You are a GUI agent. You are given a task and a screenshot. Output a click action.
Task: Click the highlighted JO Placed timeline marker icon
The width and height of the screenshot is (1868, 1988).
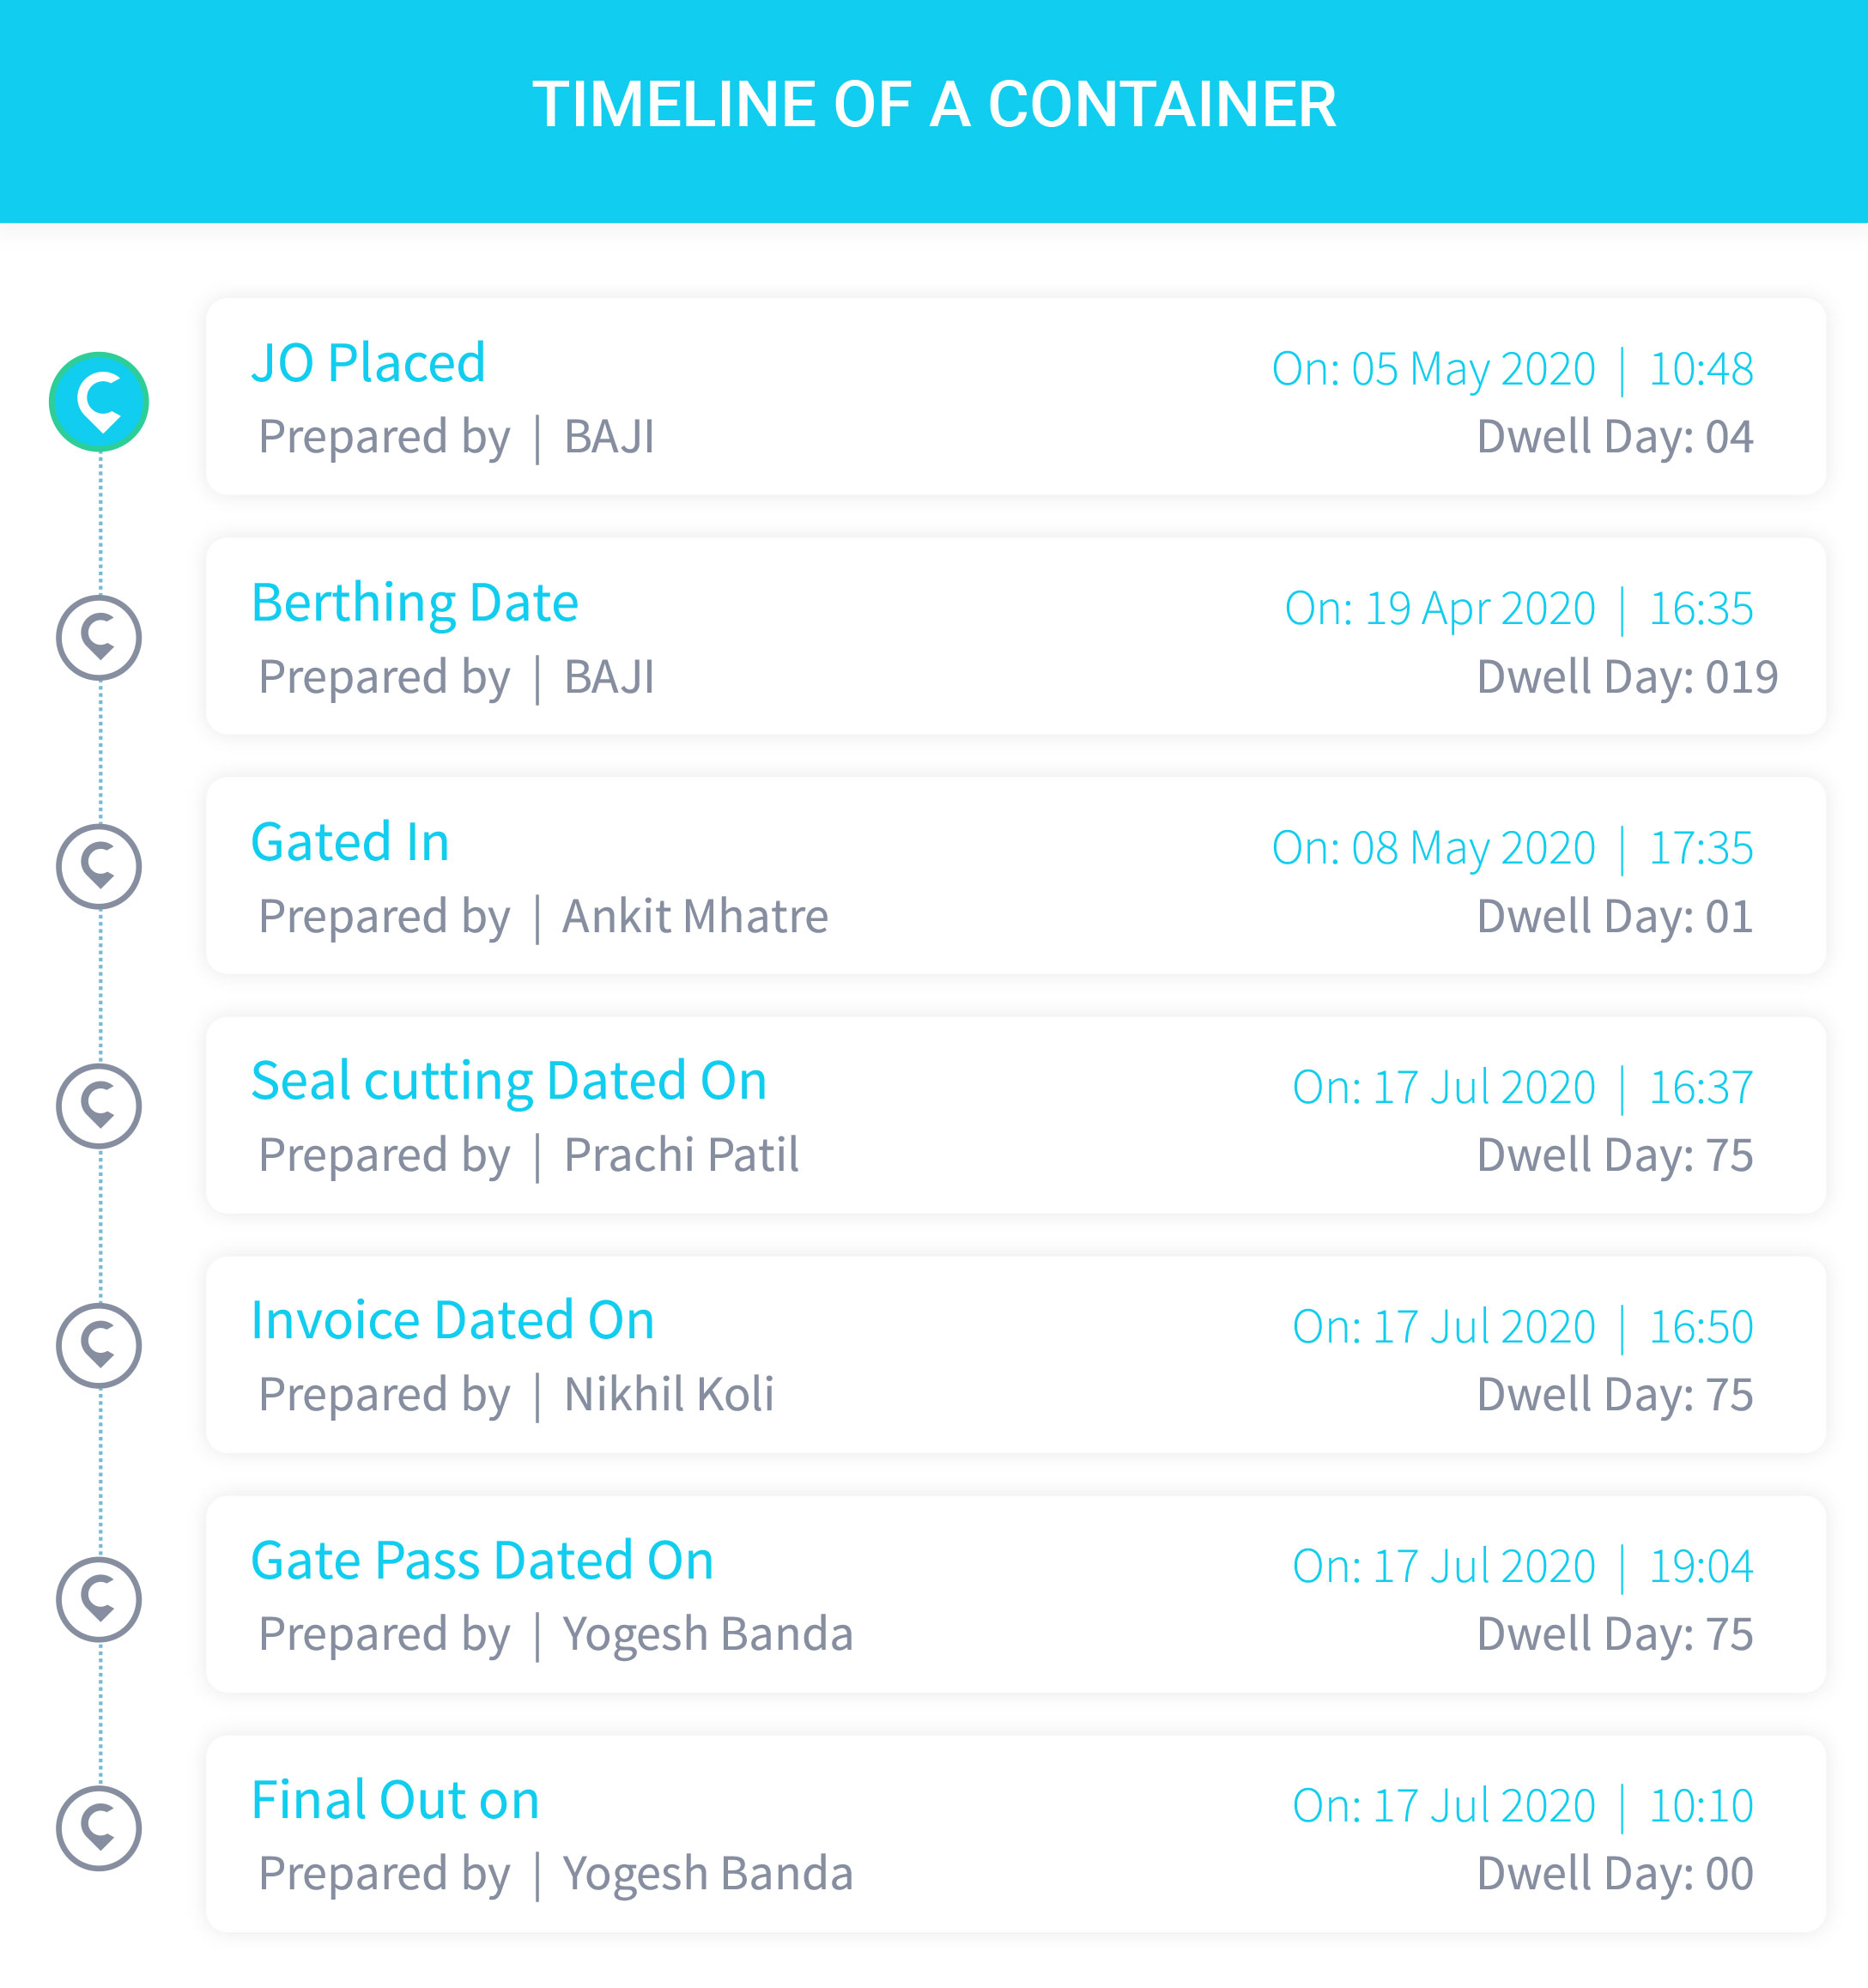[x=99, y=402]
